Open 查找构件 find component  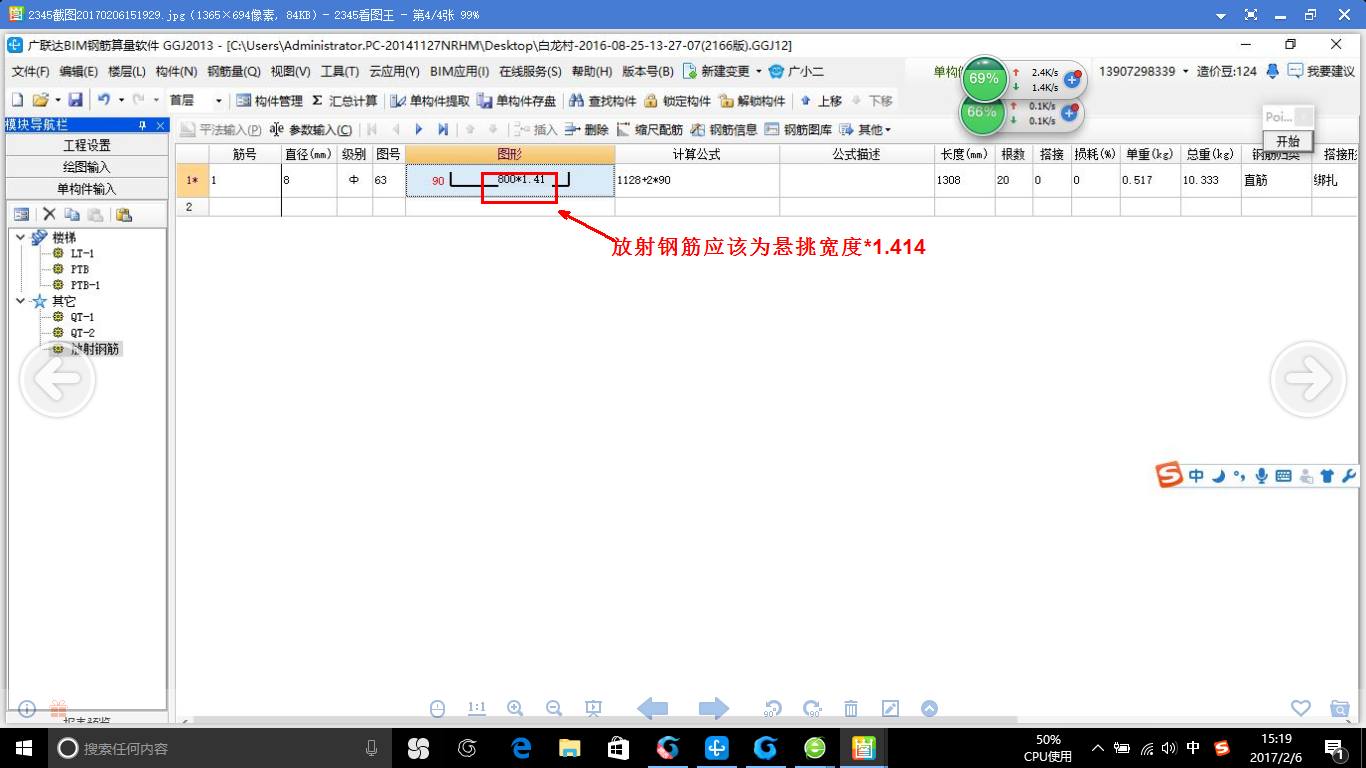(602, 101)
